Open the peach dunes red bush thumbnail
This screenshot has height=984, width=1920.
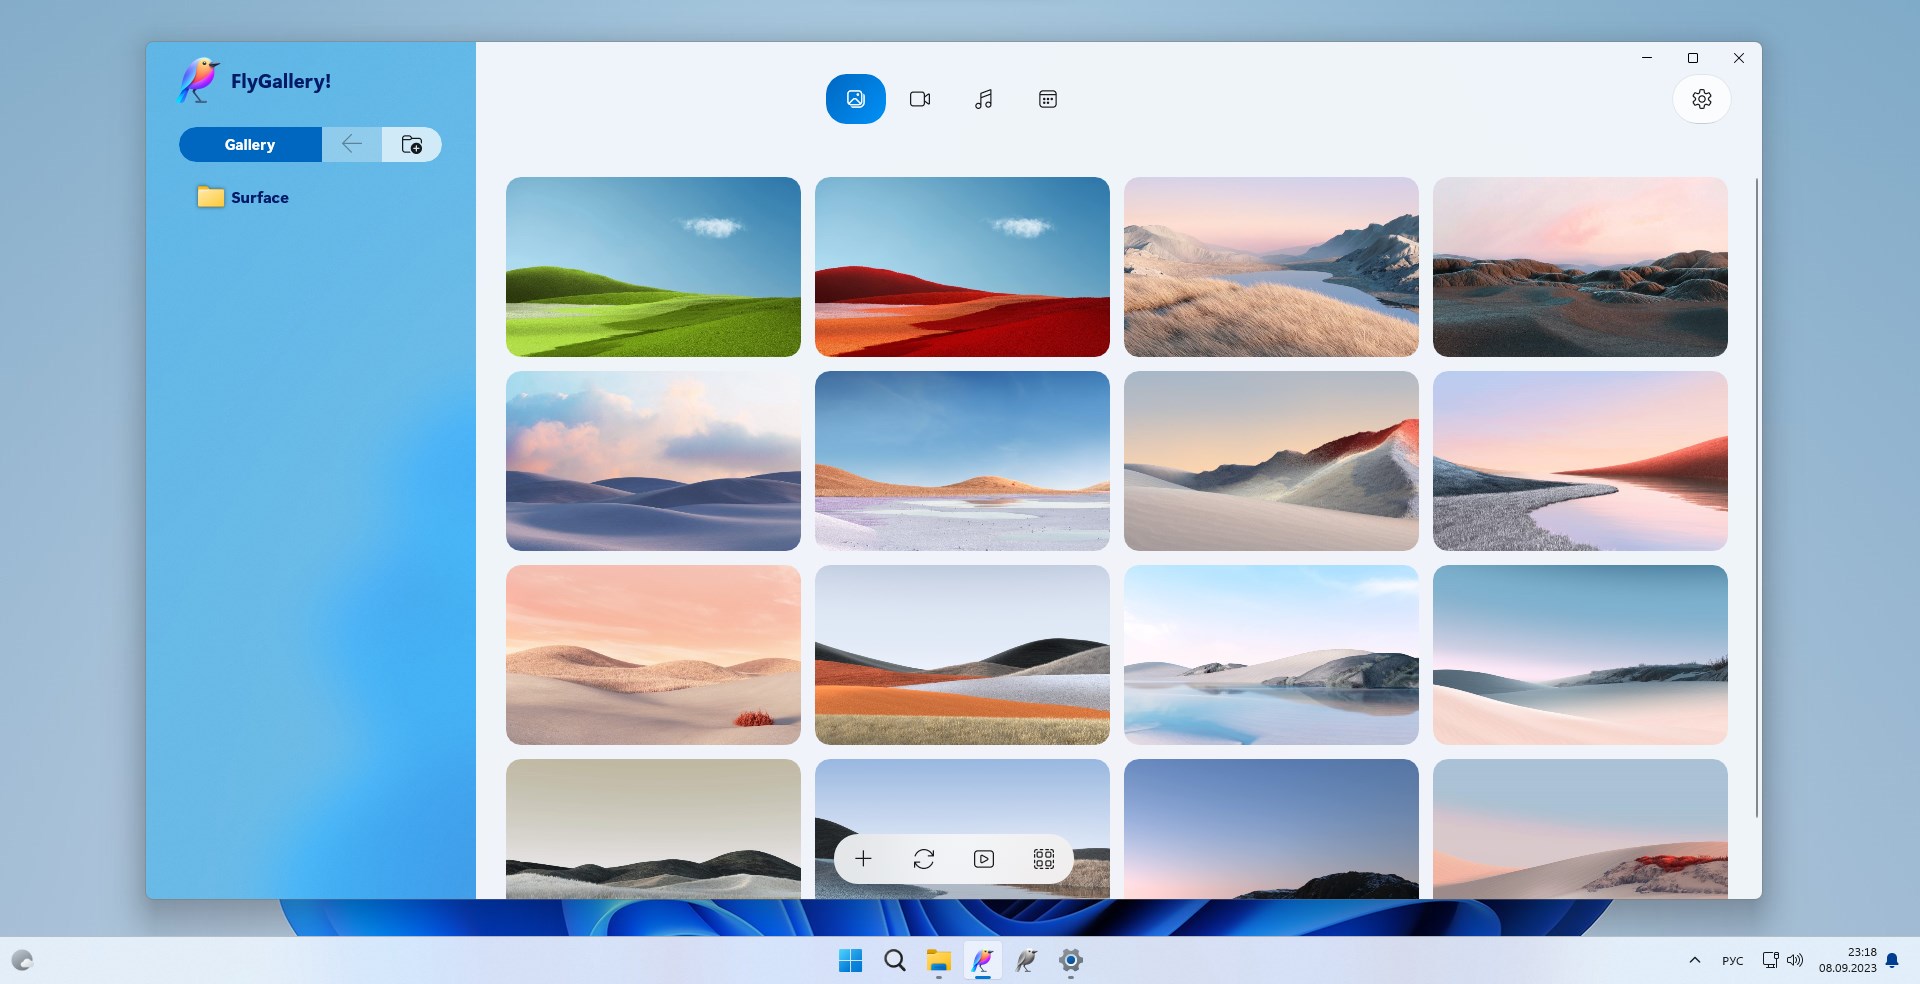pos(653,655)
